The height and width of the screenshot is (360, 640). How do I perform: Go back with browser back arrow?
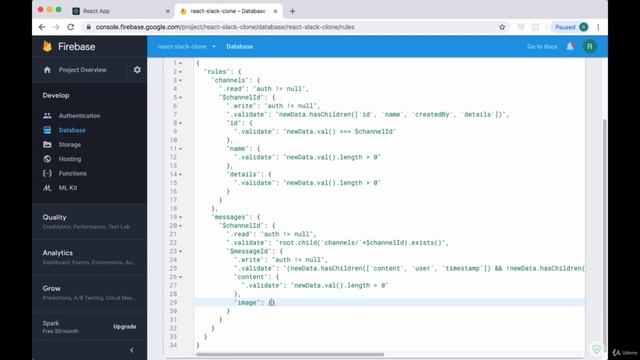click(42, 27)
